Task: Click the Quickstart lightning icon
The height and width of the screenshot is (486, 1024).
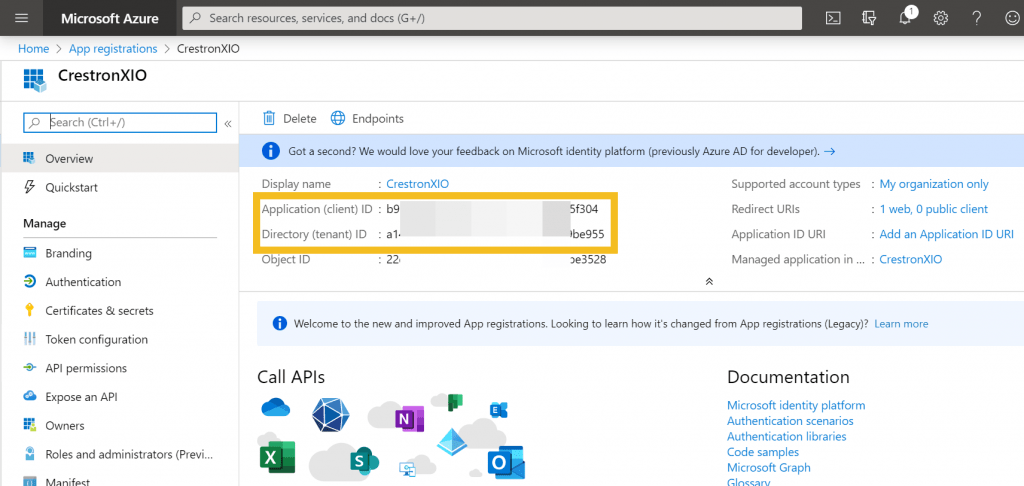Action: 29,187
